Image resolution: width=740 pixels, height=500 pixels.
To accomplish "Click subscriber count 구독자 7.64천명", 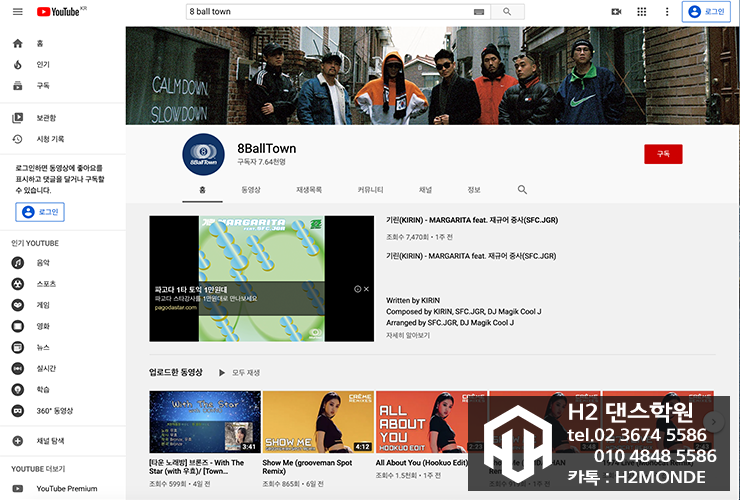I will coord(261,162).
